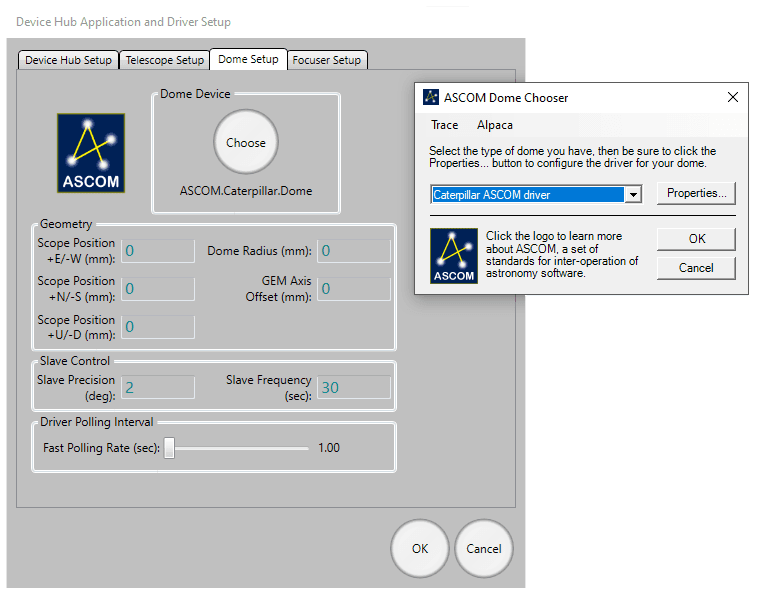Viewport: 757px width, 595px height.
Task: Switch to the Device Hub Setup tab
Action: [x=68, y=60]
